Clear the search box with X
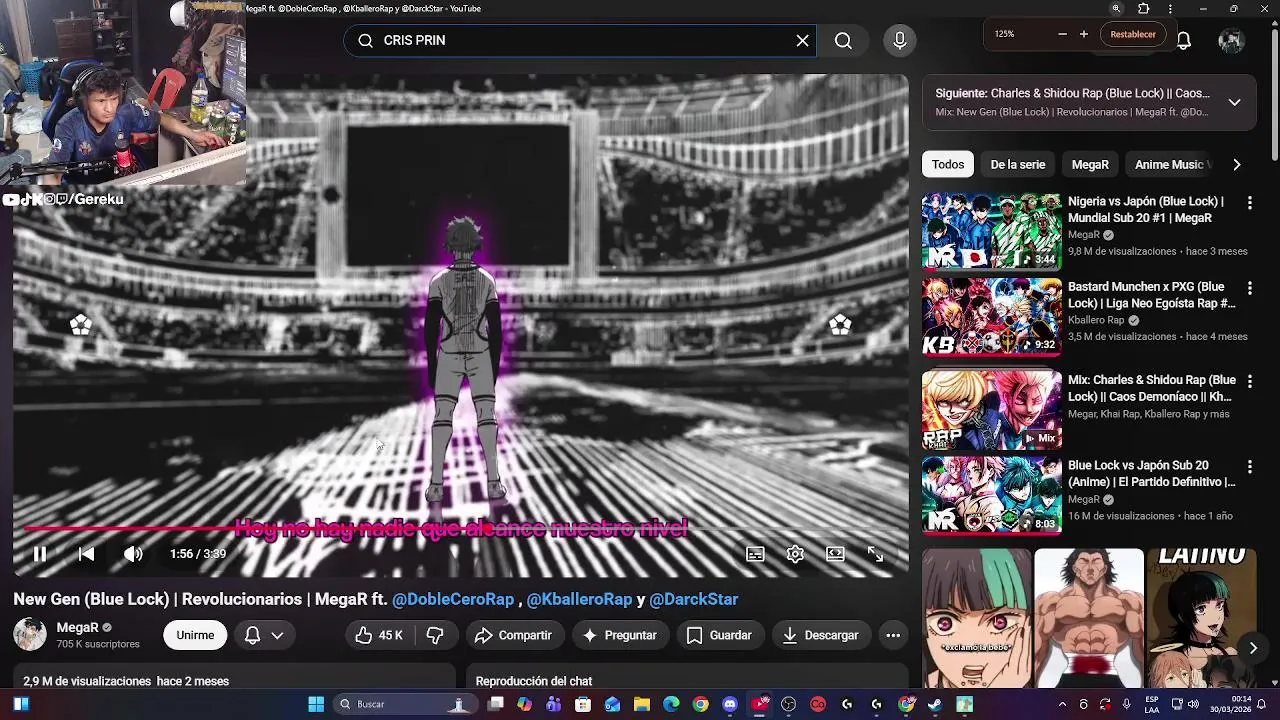1280x720 pixels. pos(802,40)
